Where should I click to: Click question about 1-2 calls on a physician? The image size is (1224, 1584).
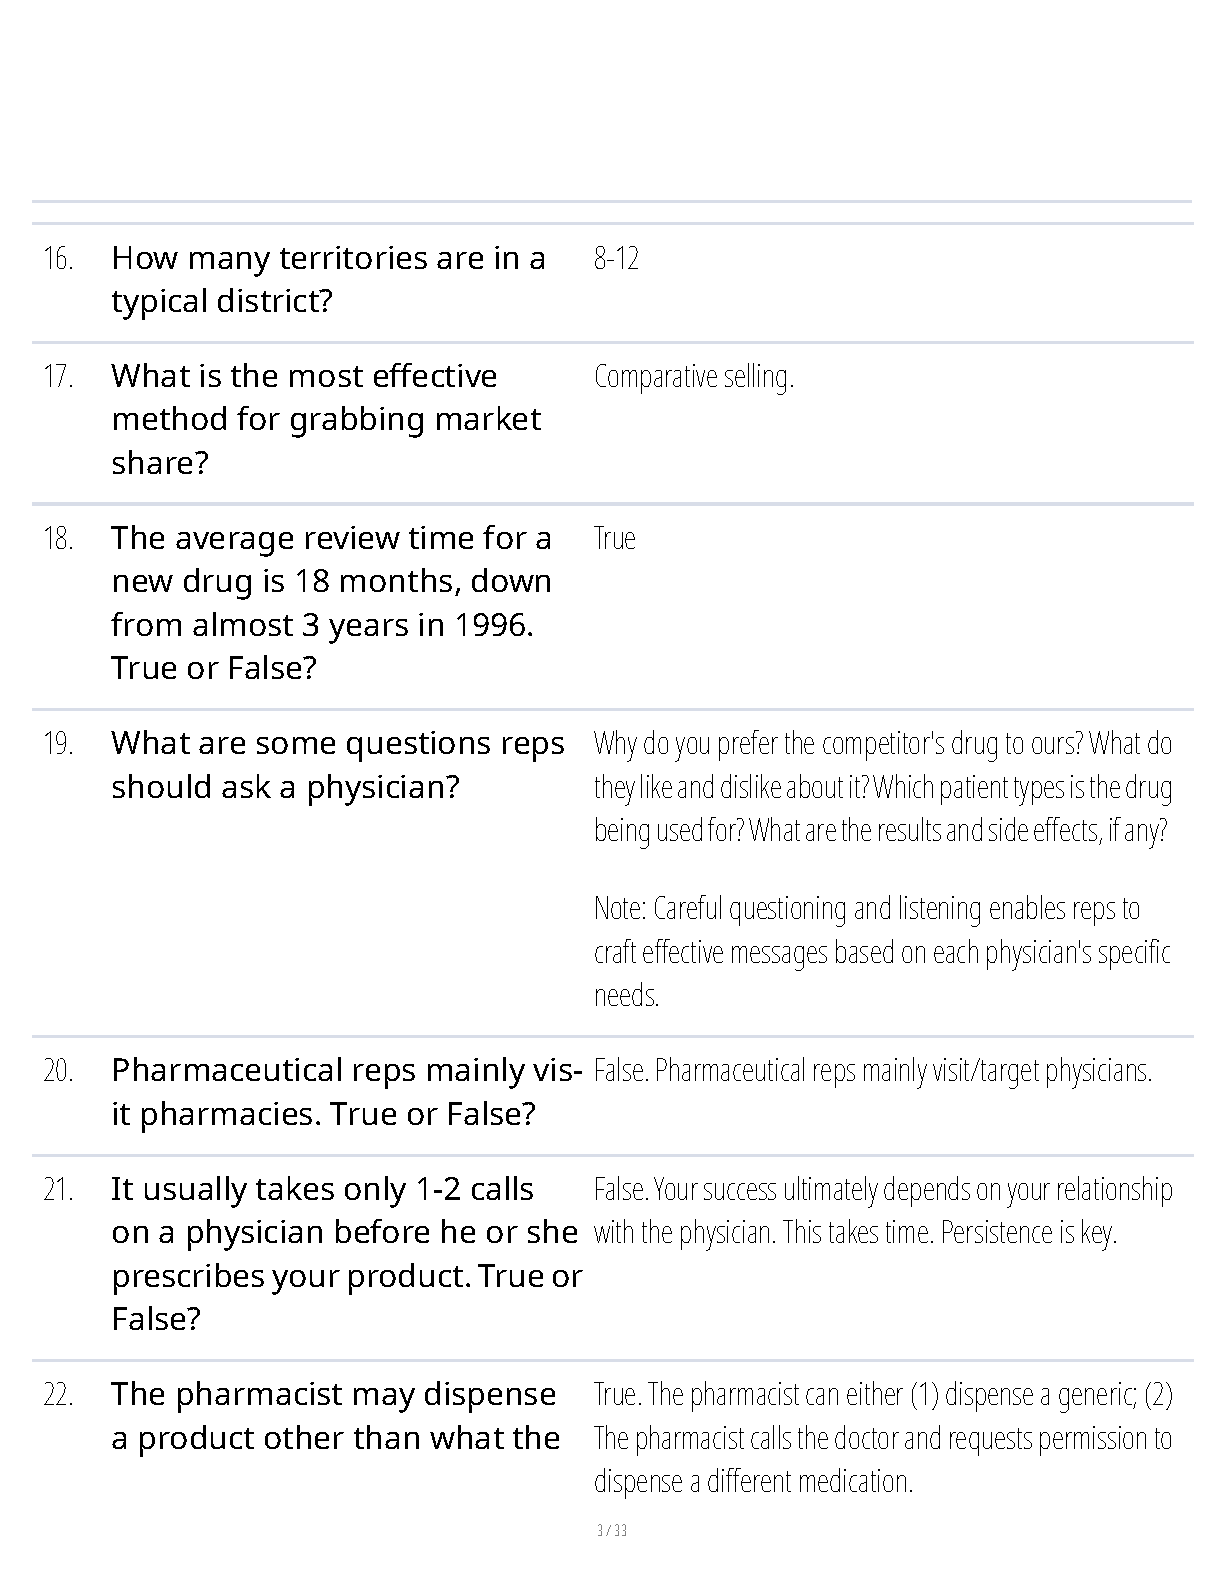pyautogui.click(x=346, y=1253)
